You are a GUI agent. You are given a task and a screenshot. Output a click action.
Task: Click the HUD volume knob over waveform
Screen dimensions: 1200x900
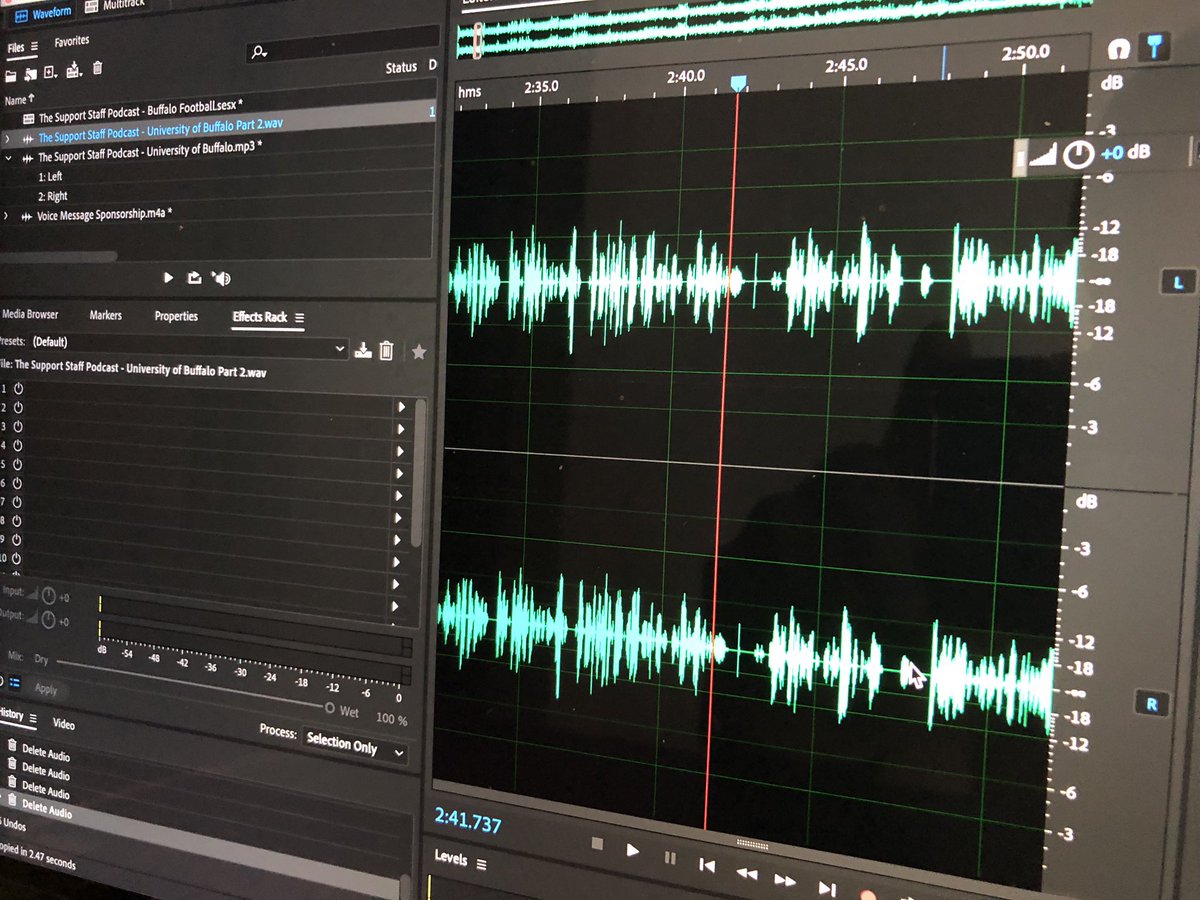click(x=1077, y=154)
